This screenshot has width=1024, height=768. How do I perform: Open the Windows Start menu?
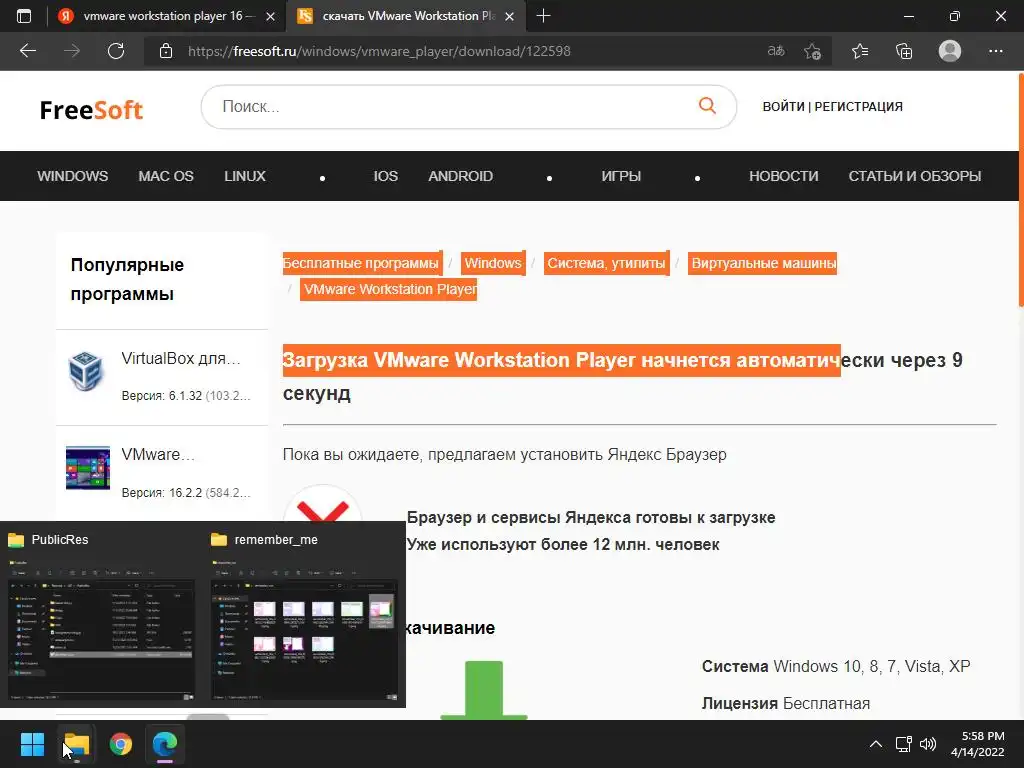(32, 744)
